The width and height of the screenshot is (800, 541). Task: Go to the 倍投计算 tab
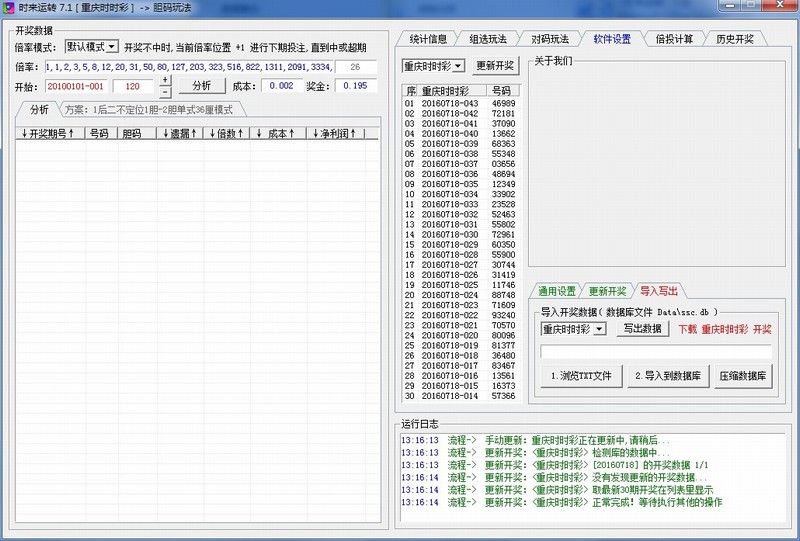coord(675,39)
